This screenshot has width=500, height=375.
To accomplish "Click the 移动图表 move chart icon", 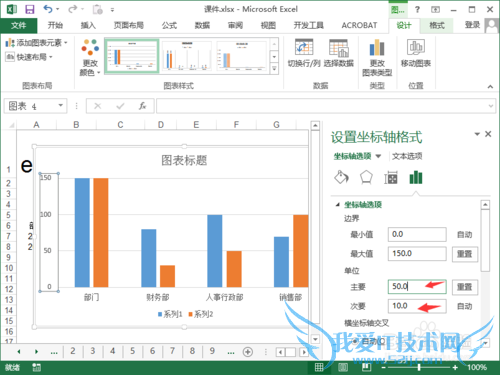I will [416, 47].
